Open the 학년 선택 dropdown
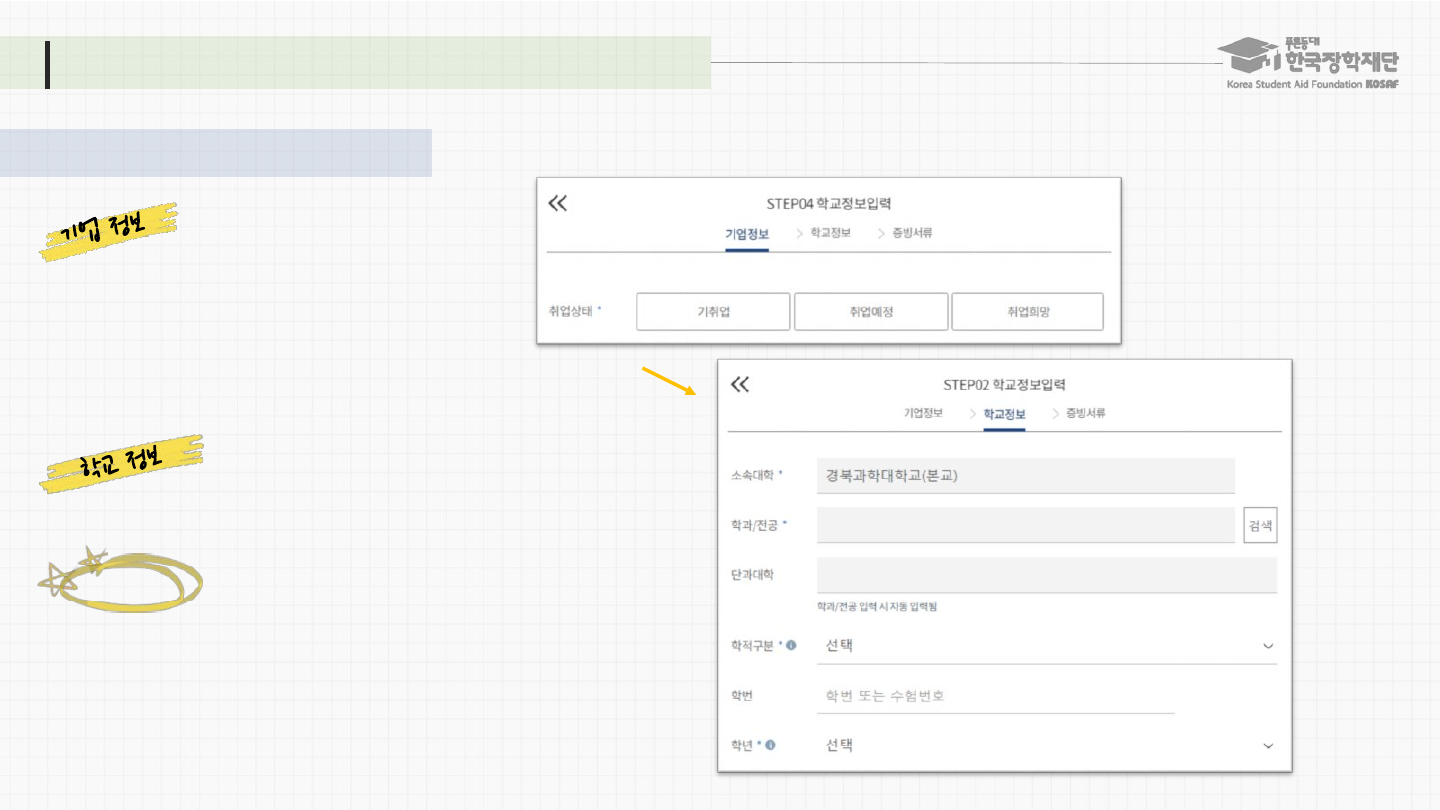1440x810 pixels. 1046,746
